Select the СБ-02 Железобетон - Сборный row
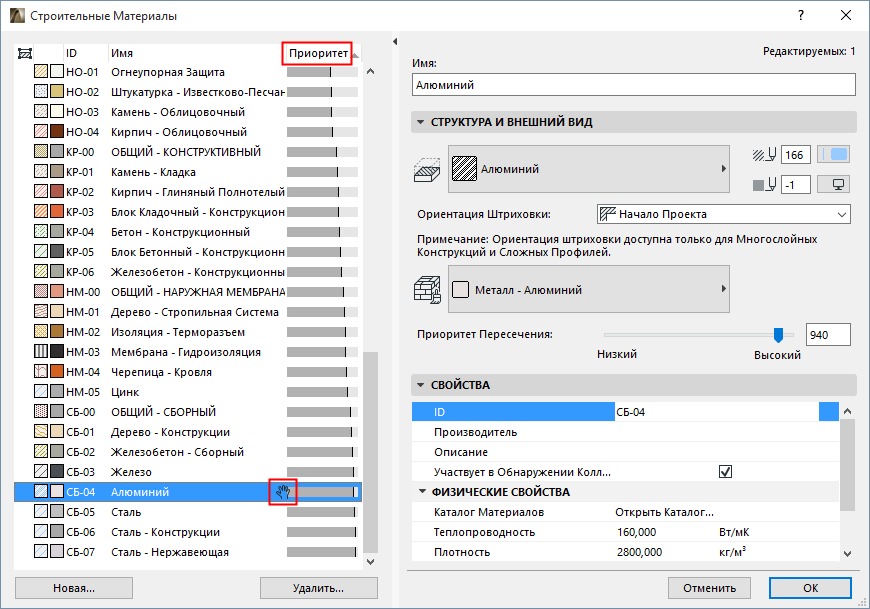This screenshot has width=870, height=609. pyautogui.click(x=188, y=451)
